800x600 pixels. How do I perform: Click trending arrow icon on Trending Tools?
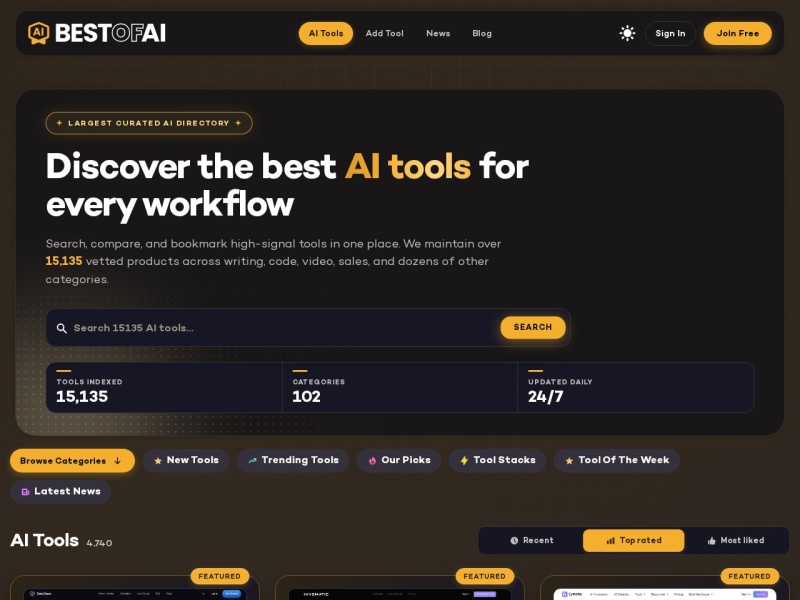coord(252,461)
